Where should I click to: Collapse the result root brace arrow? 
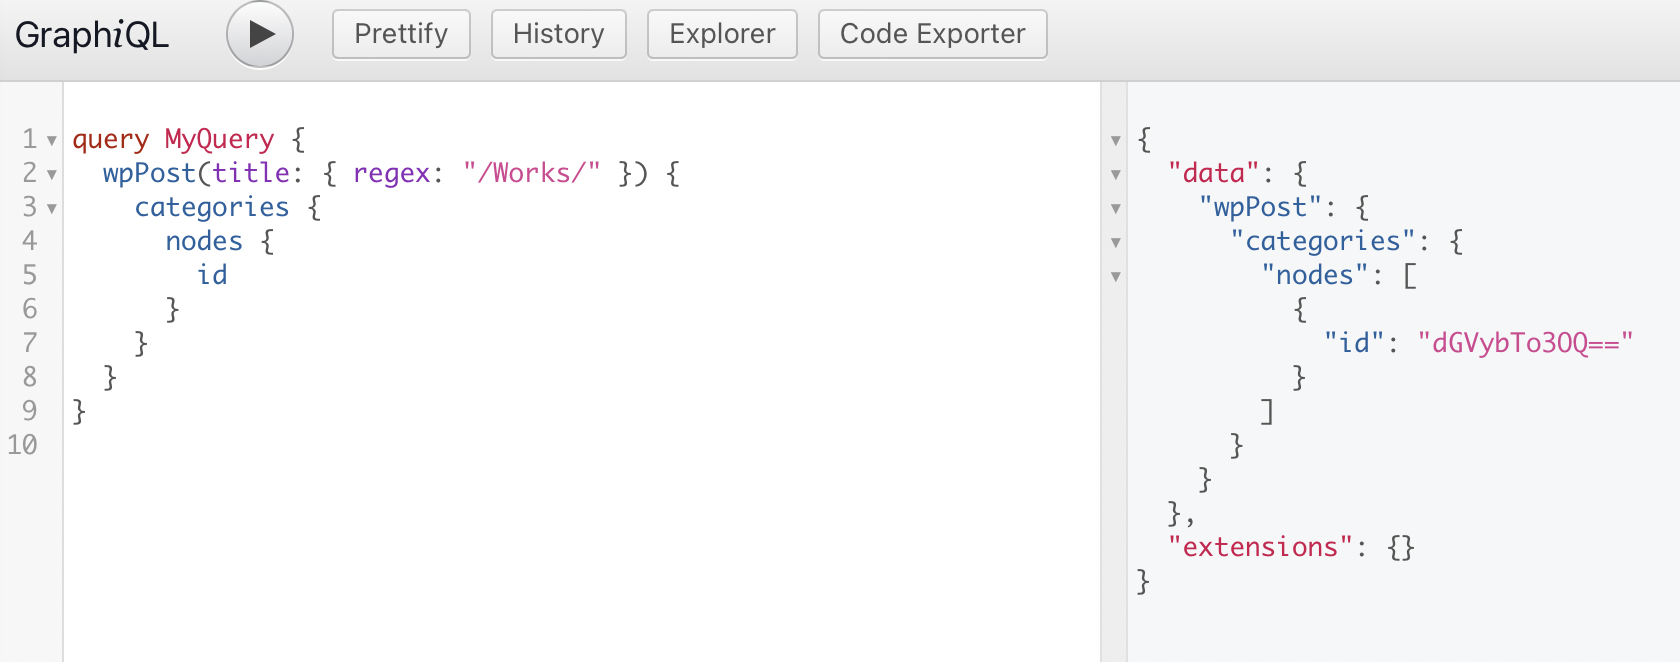[1116, 141]
